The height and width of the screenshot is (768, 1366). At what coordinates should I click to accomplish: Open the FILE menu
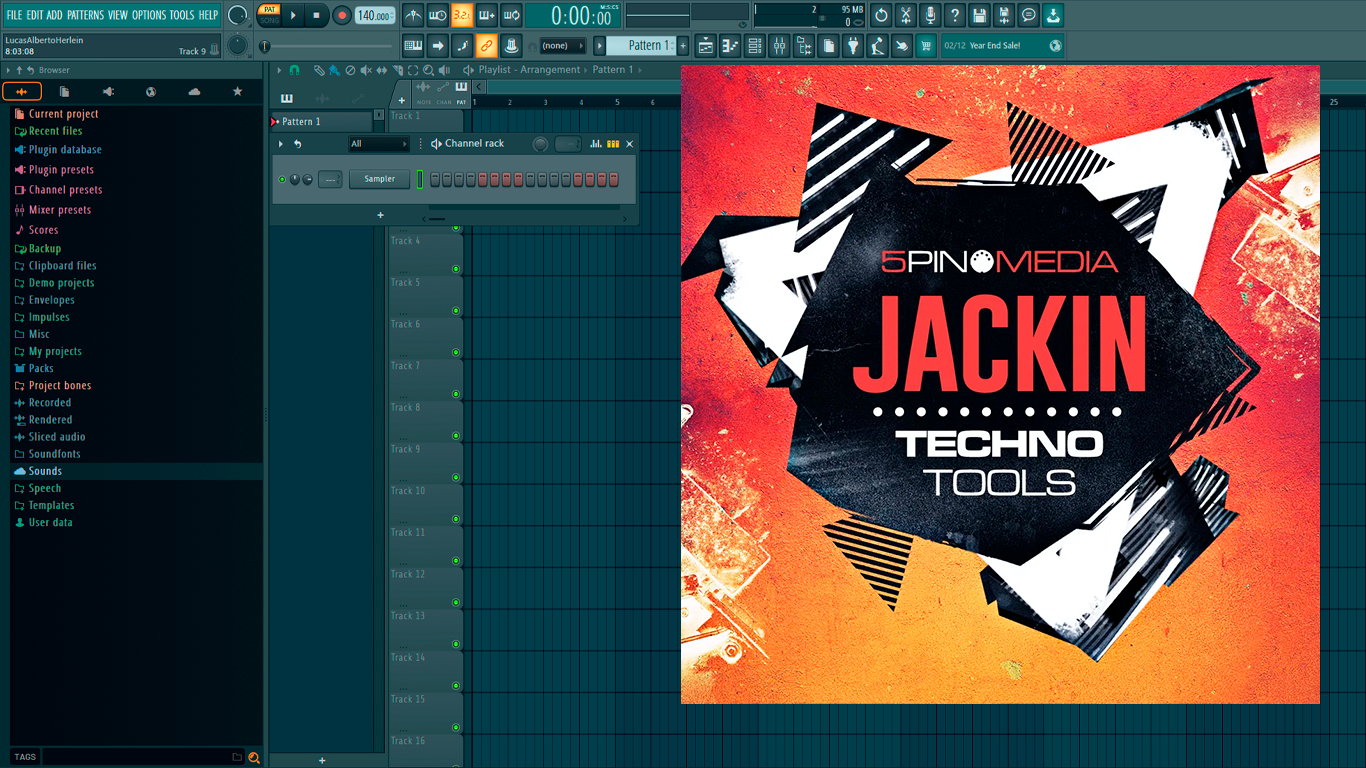[14, 15]
